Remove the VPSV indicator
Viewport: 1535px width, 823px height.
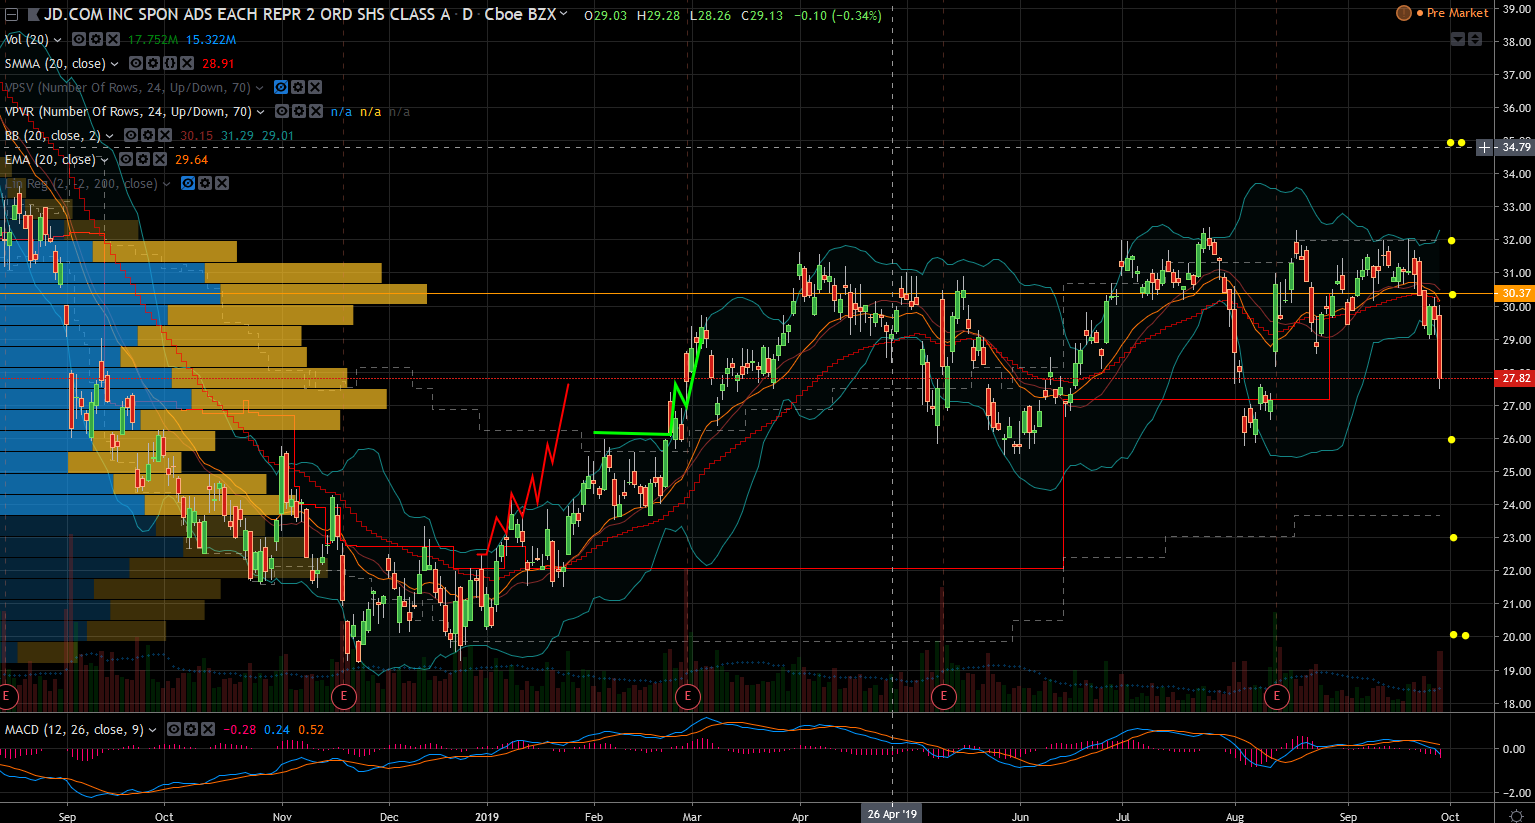tap(315, 88)
